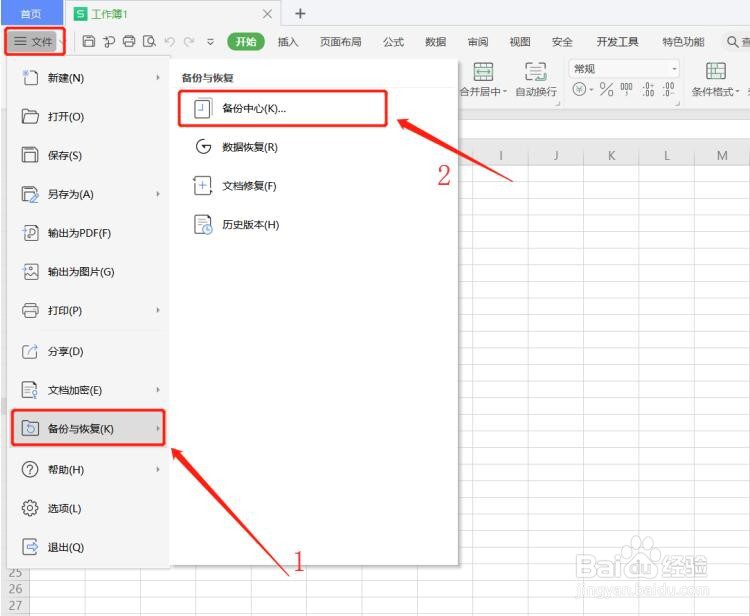This screenshot has height=616, width=750.
Task: Switch to the 数据 ribbon tab
Action: [x=435, y=42]
